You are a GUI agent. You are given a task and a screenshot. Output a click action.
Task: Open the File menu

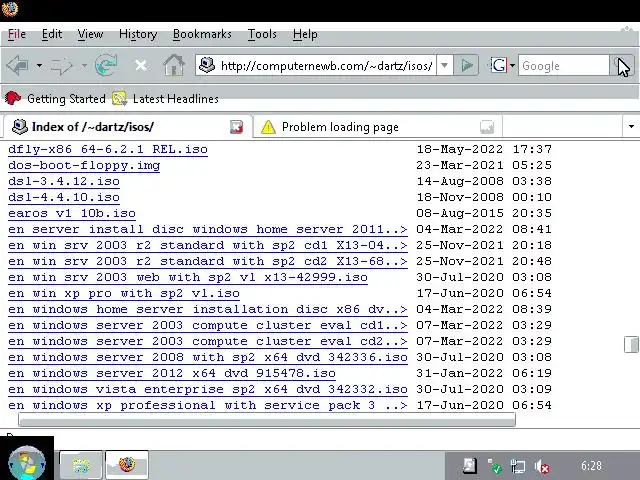click(x=17, y=34)
